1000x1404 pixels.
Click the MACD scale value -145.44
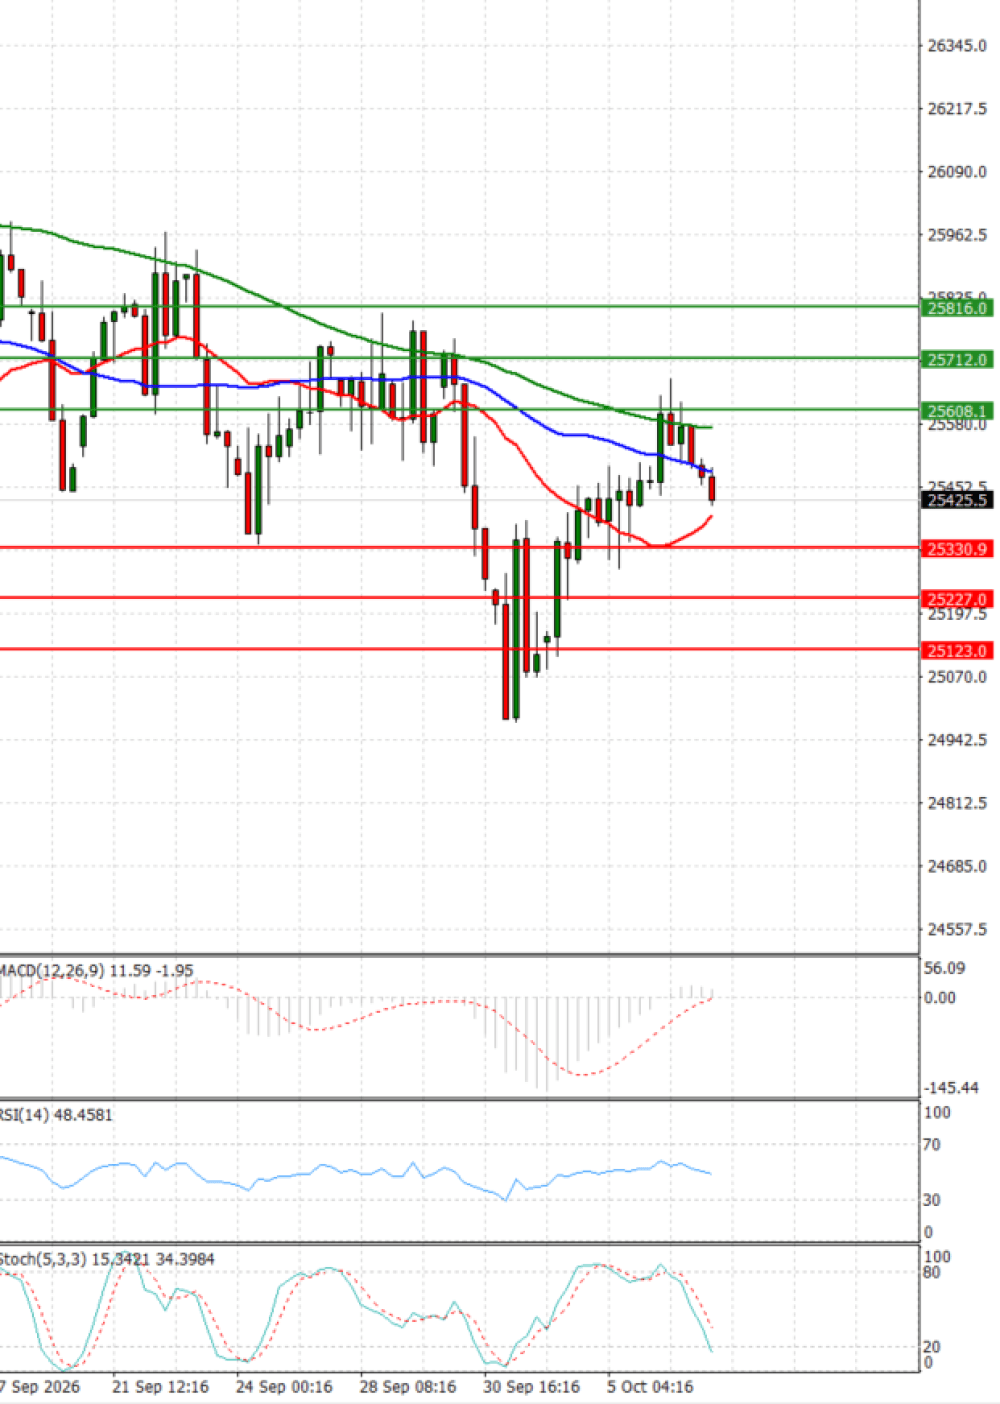pos(951,1088)
